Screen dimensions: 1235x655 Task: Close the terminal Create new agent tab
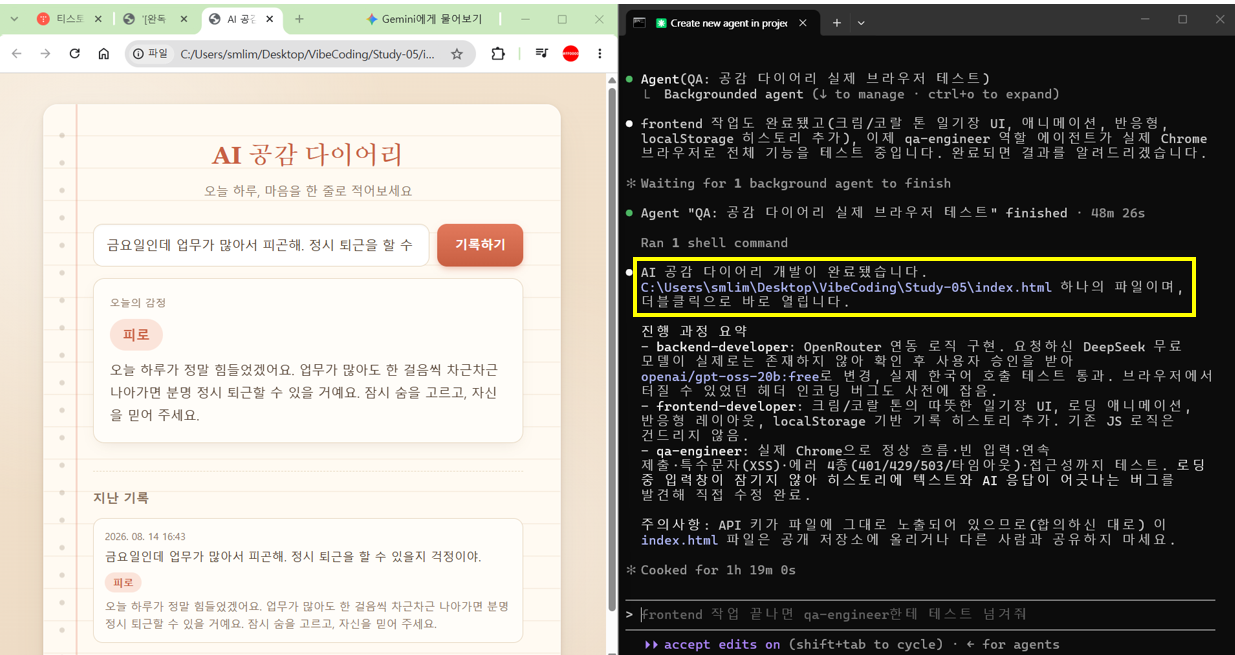804,23
